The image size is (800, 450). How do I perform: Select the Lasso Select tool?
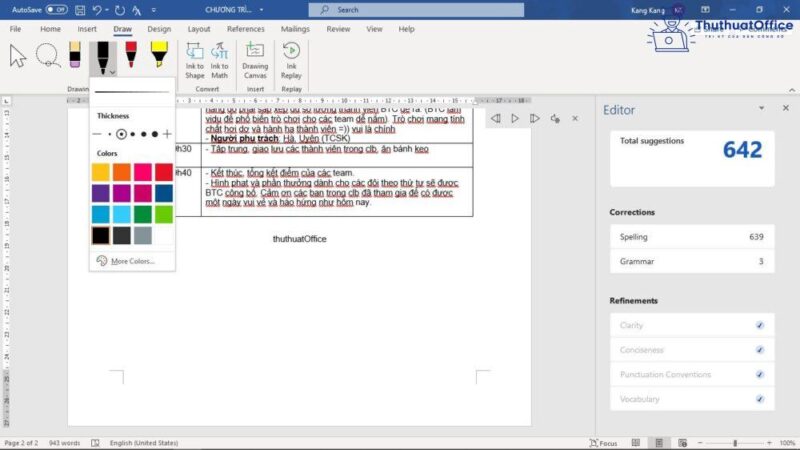(x=47, y=56)
